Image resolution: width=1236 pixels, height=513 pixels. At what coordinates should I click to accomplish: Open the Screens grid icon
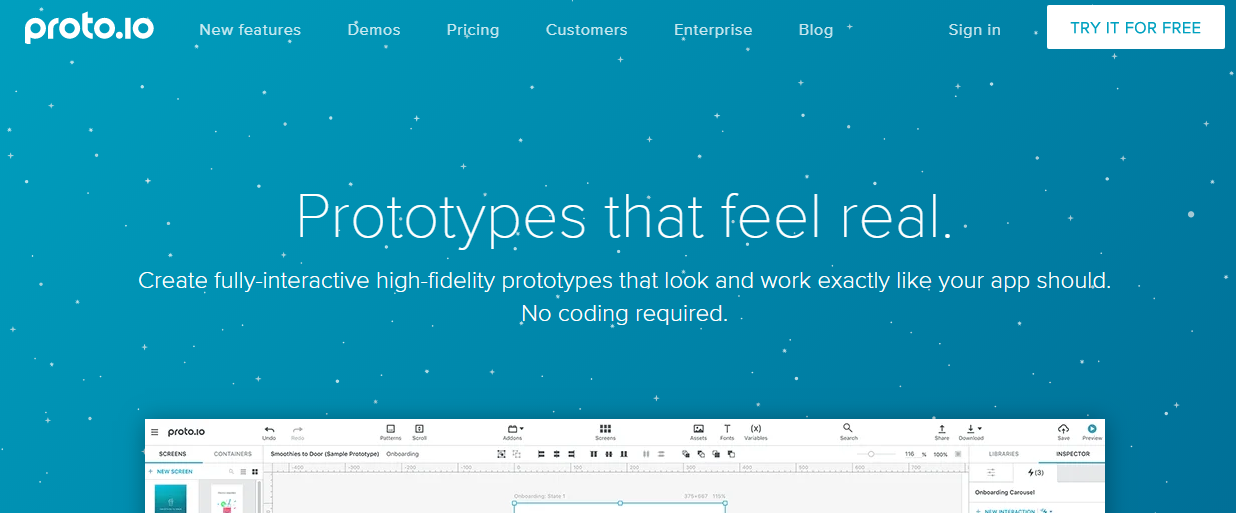(605, 429)
